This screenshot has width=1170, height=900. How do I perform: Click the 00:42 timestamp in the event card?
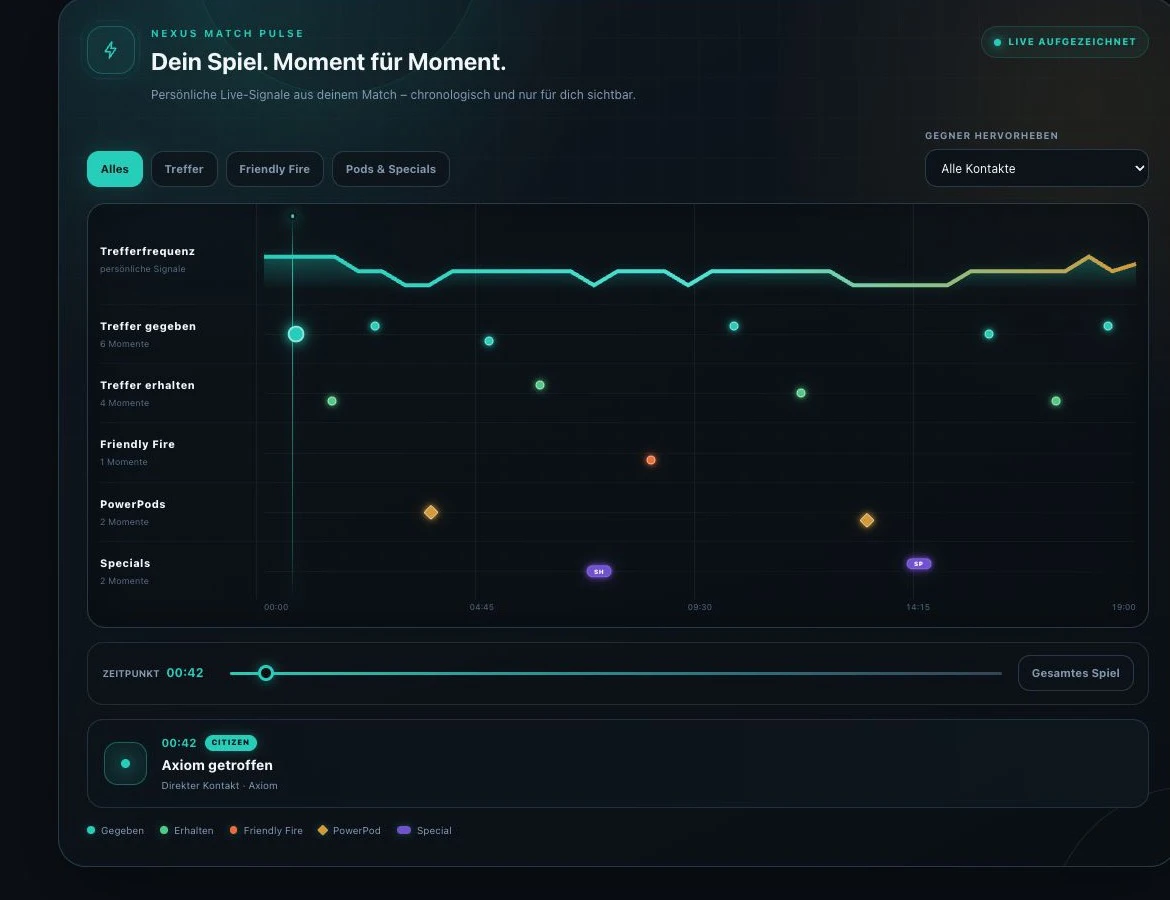(179, 743)
